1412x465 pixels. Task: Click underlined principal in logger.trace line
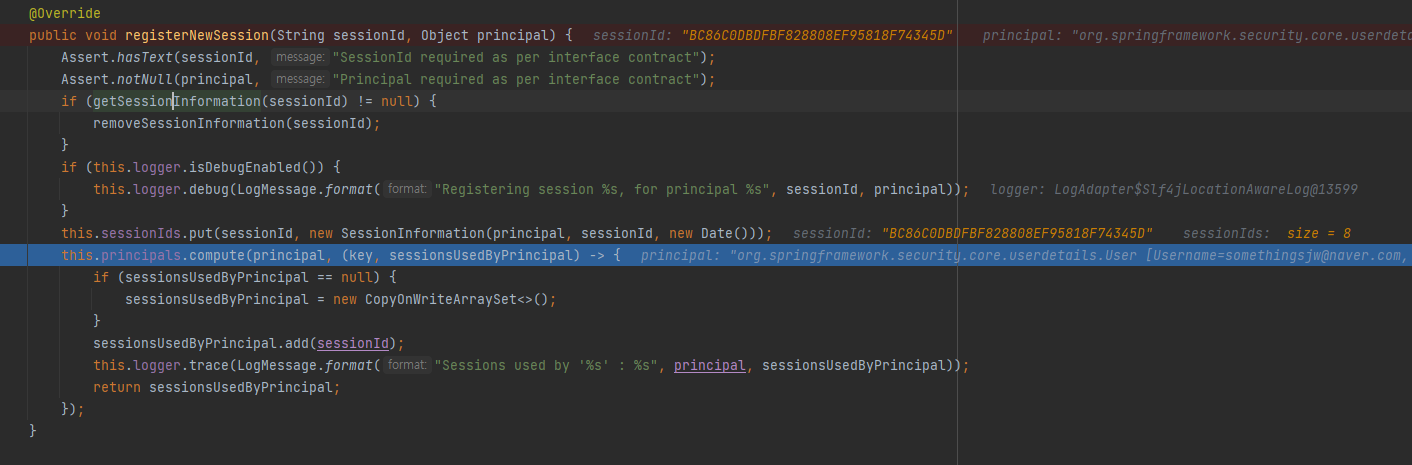[710, 365]
